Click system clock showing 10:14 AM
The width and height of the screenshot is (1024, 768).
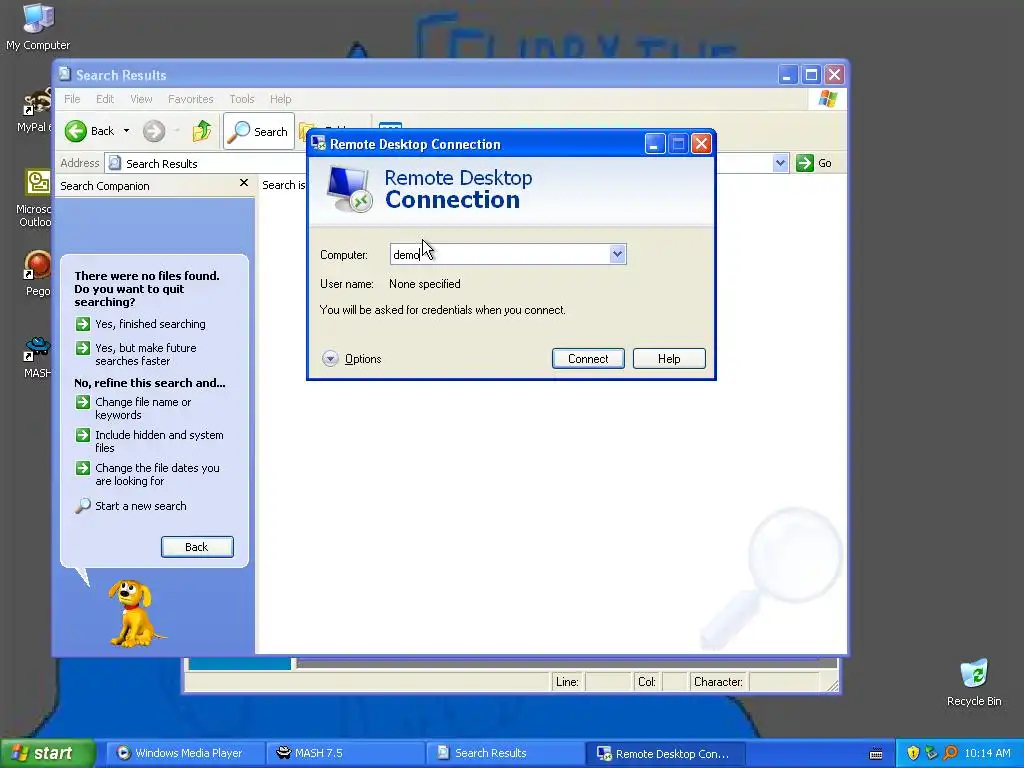pos(987,753)
